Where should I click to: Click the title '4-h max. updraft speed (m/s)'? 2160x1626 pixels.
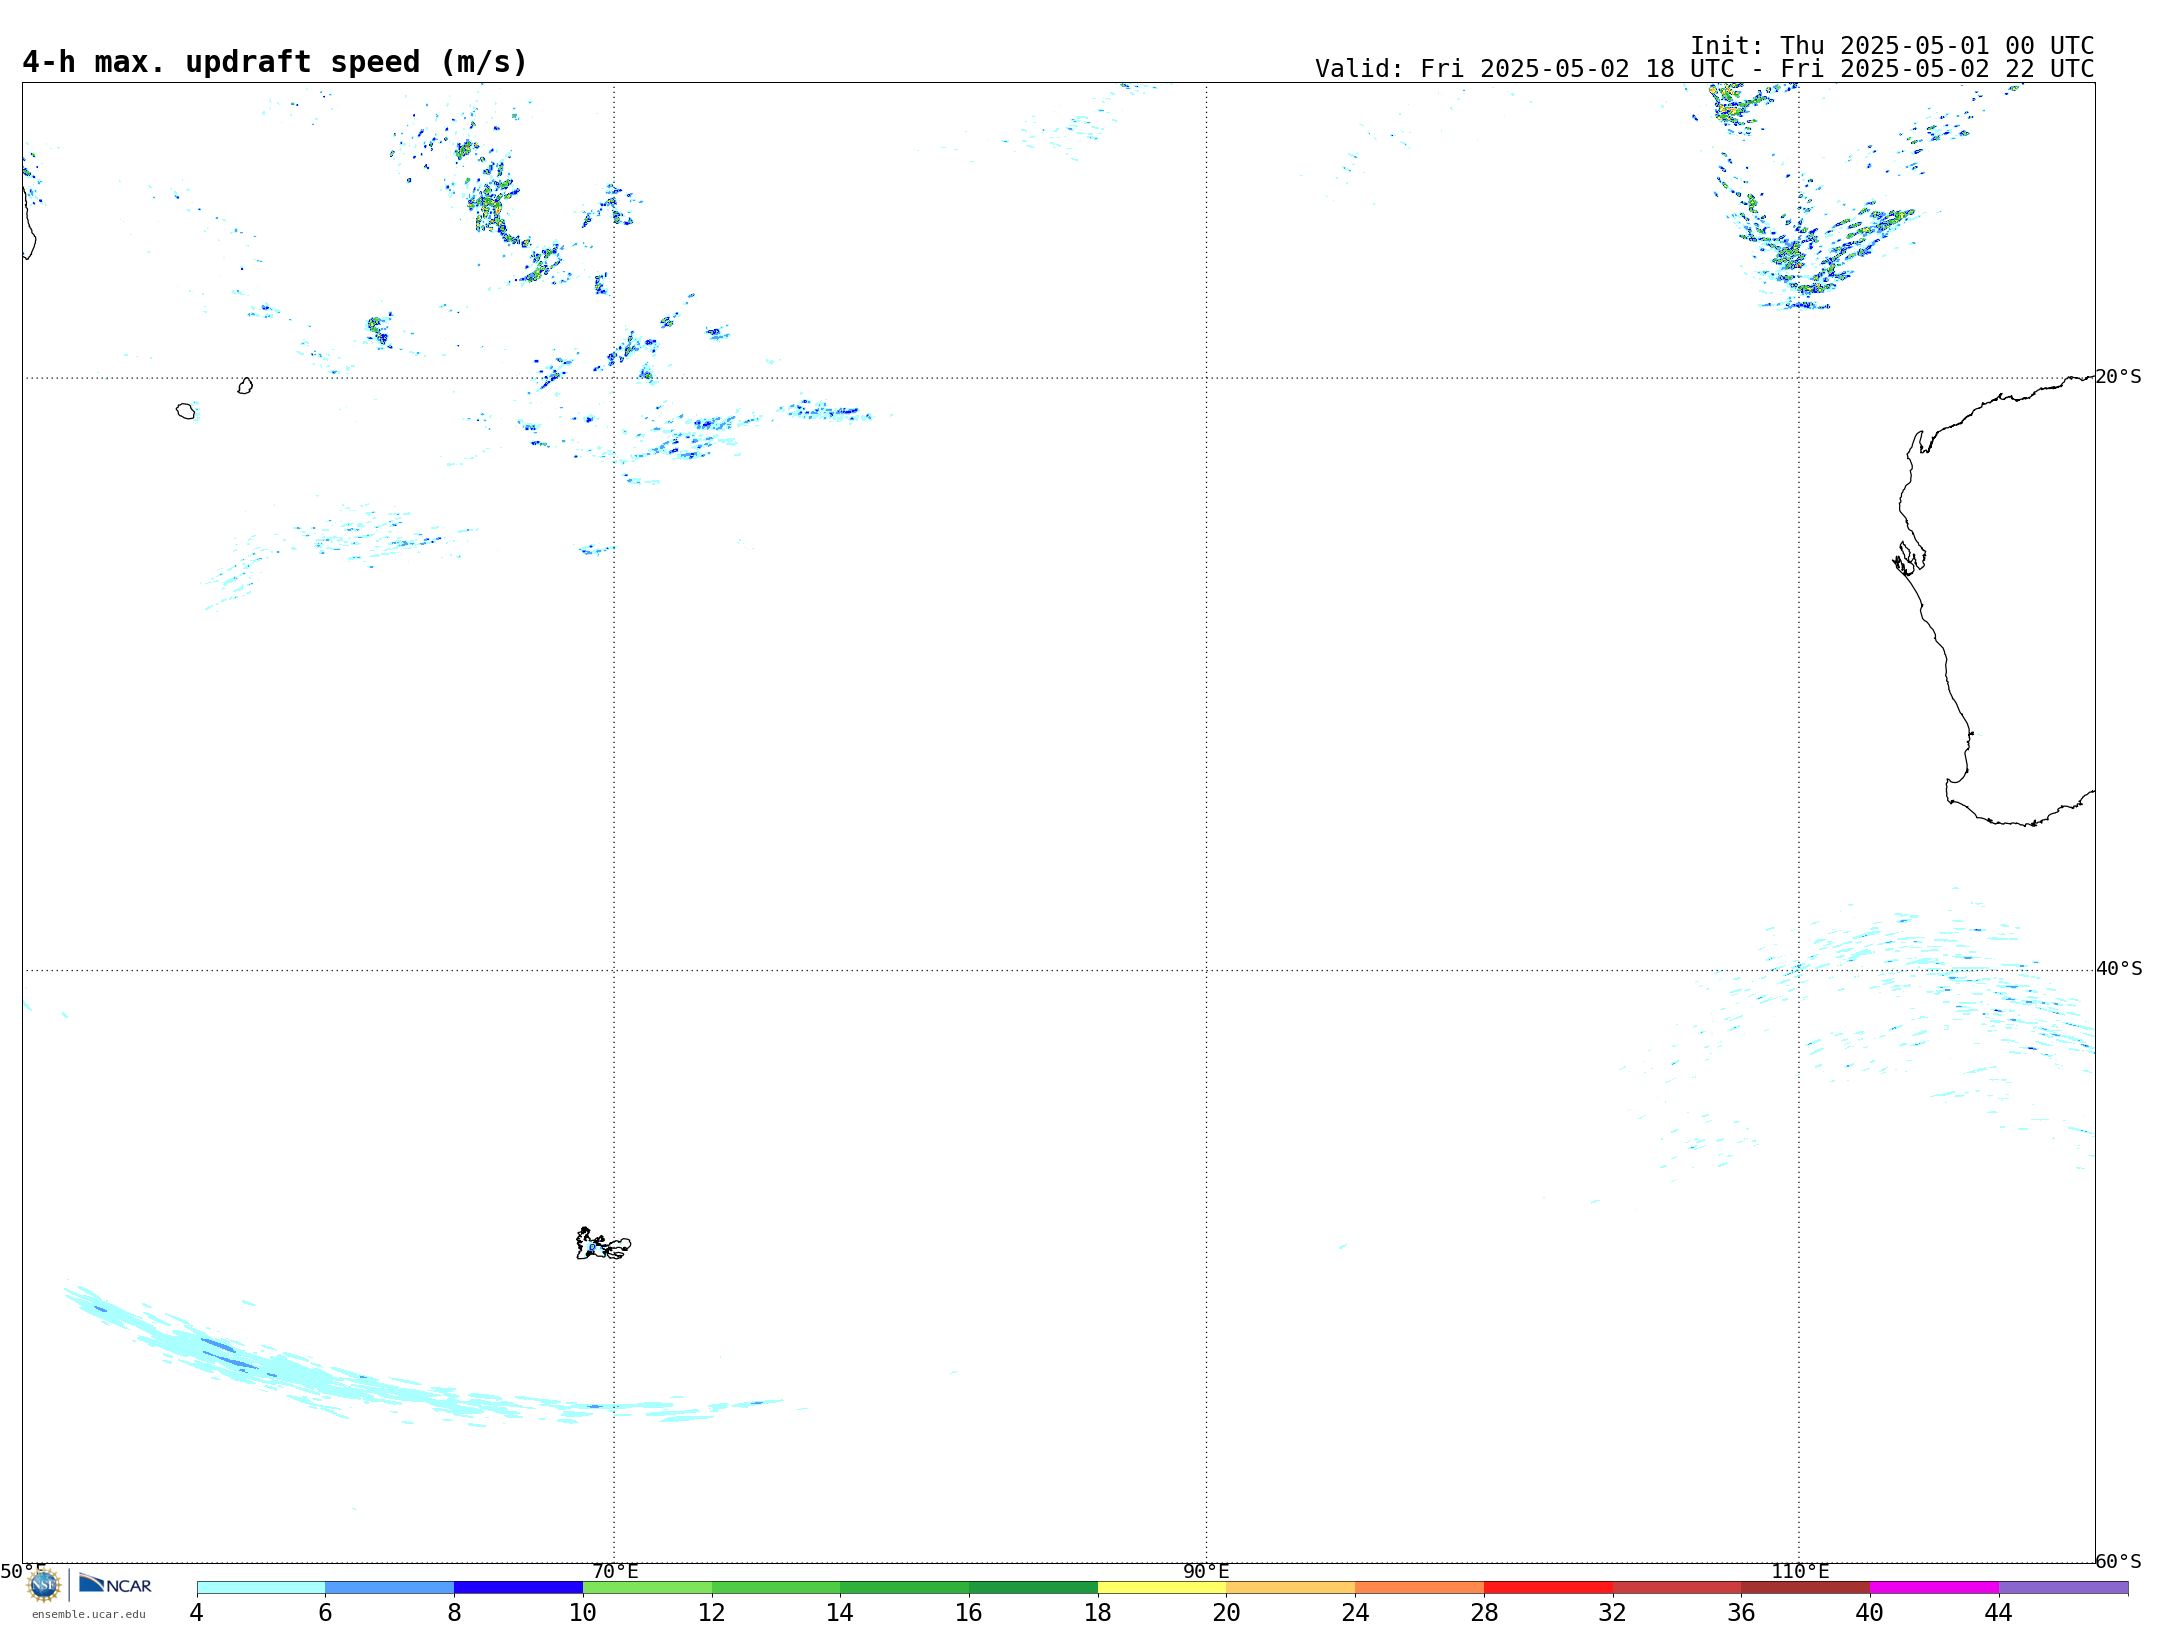click(x=275, y=62)
